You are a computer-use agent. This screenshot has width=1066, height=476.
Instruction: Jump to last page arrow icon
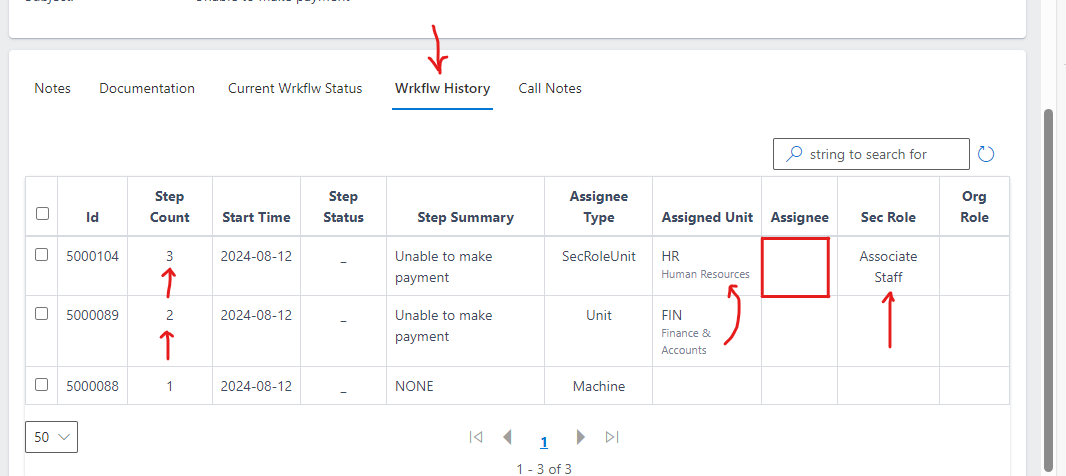(612, 437)
